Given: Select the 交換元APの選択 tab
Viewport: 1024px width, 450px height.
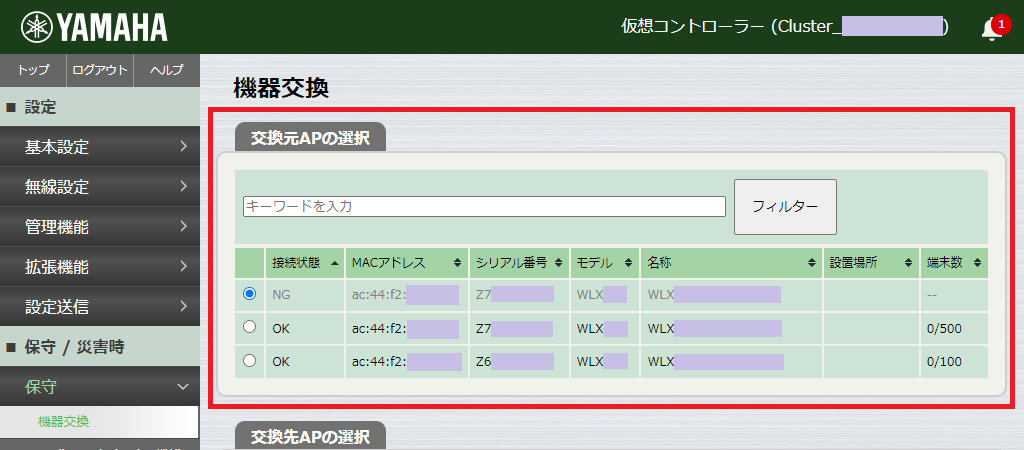Looking at the screenshot, I should [x=310, y=138].
